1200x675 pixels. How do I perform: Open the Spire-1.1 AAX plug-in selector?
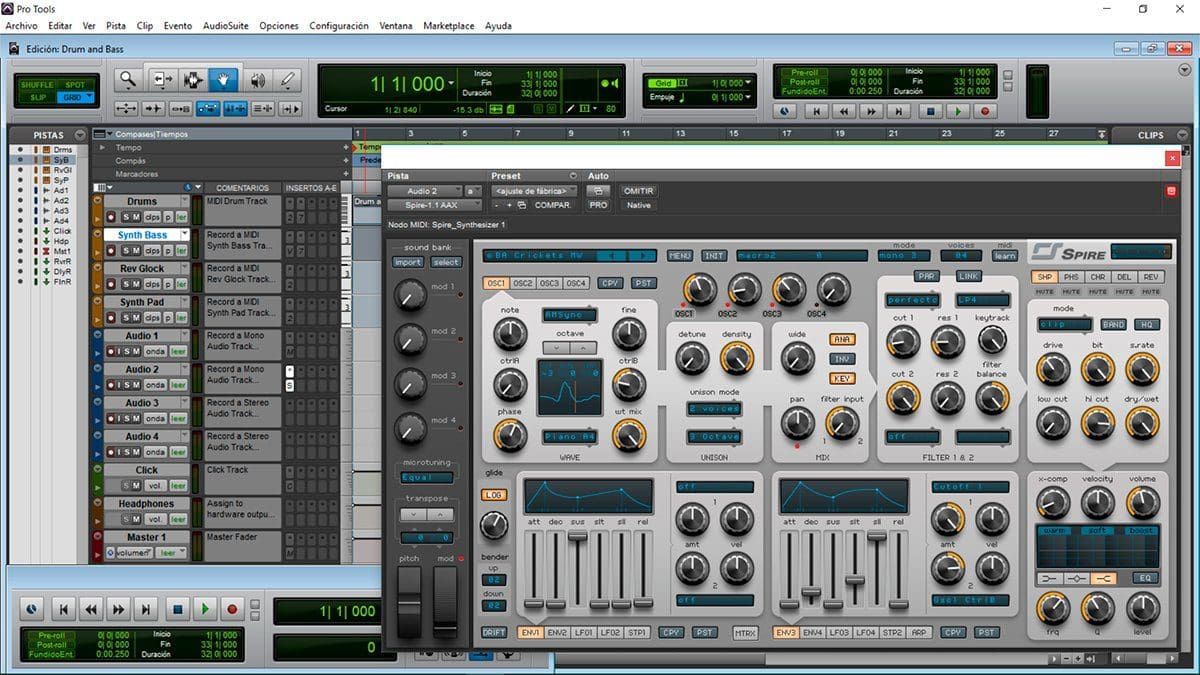[x=435, y=205]
